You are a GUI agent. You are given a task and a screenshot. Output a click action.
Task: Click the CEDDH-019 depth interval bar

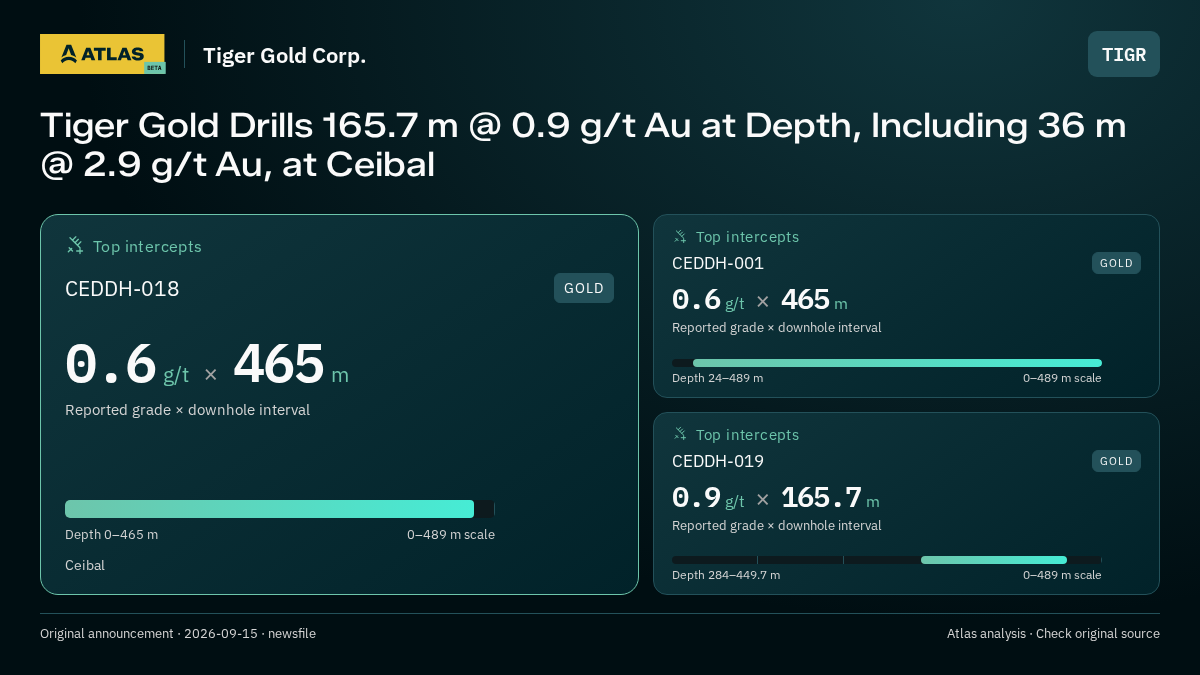pyautogui.click(x=887, y=560)
